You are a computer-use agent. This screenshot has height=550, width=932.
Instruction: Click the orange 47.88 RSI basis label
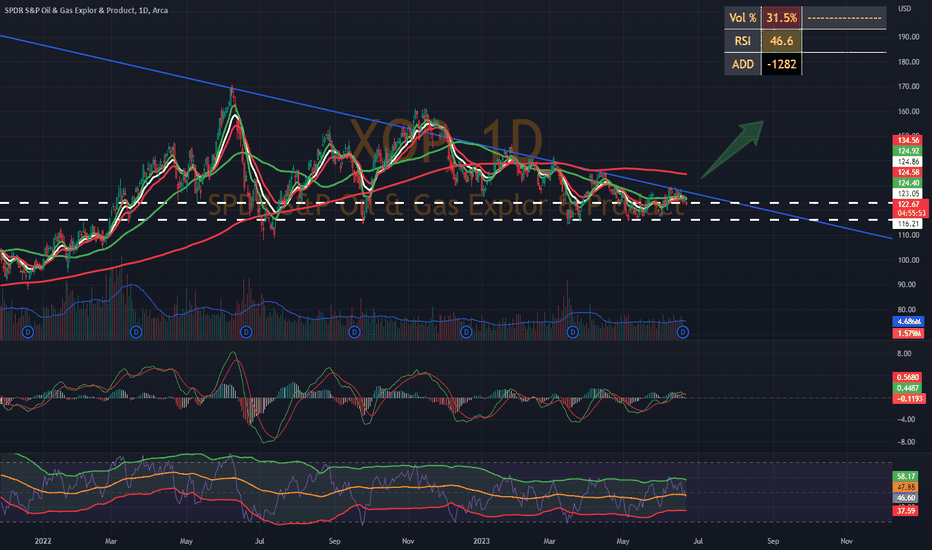(x=906, y=487)
